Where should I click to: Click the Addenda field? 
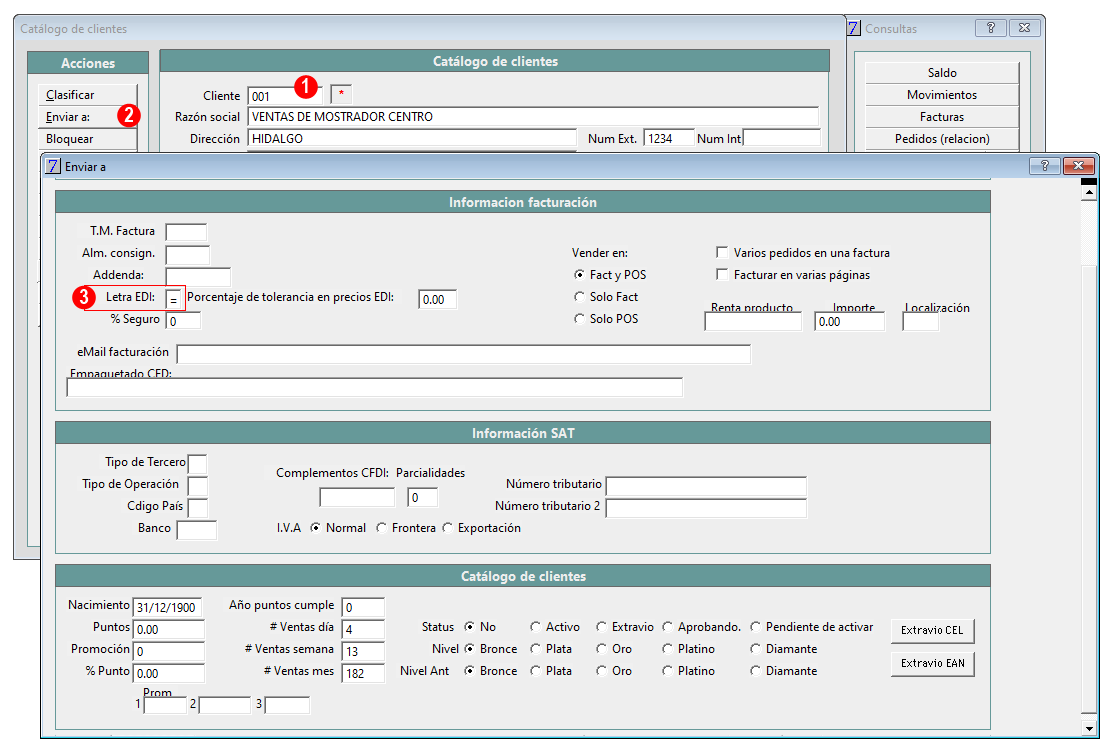[x=198, y=276]
